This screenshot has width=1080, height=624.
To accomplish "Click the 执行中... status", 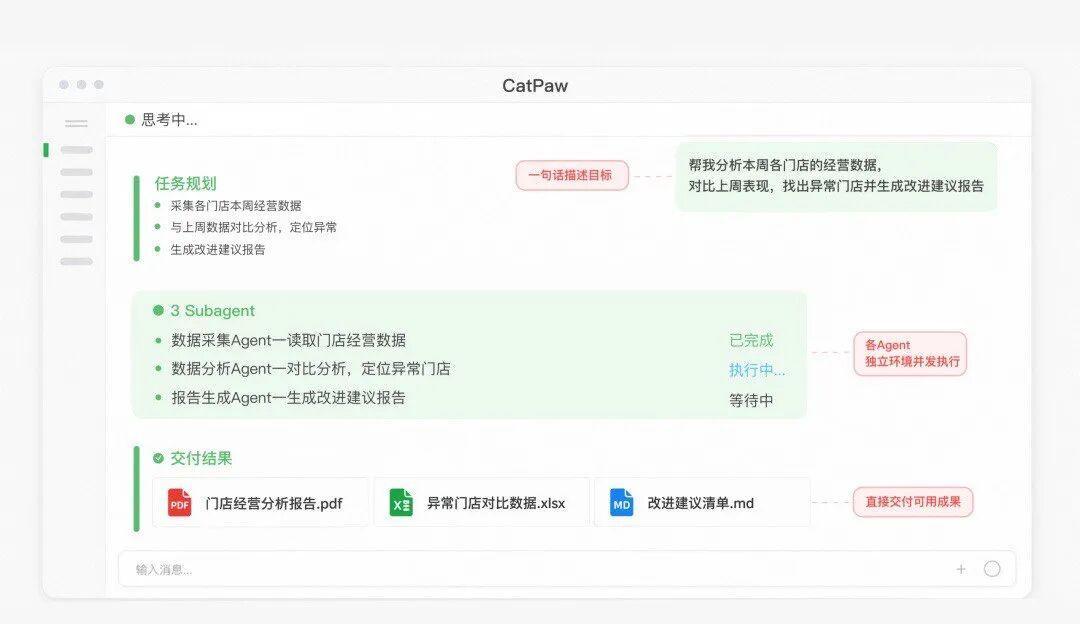I will (757, 371).
